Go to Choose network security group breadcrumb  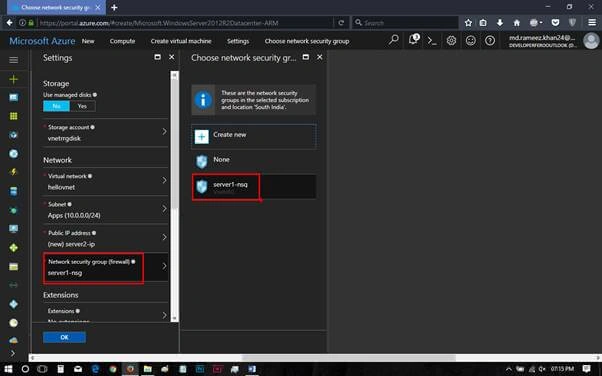click(307, 41)
